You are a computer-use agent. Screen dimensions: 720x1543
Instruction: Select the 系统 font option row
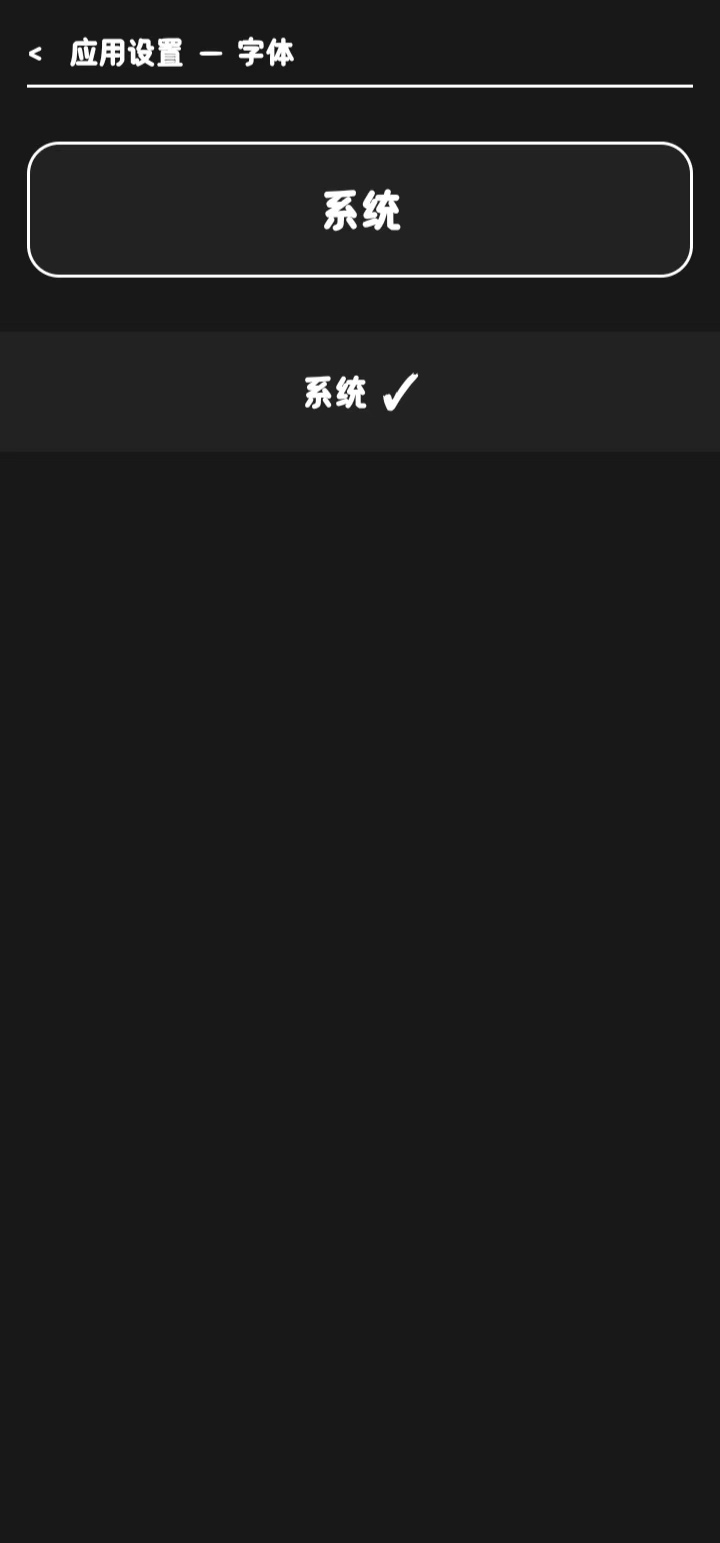tap(360, 392)
